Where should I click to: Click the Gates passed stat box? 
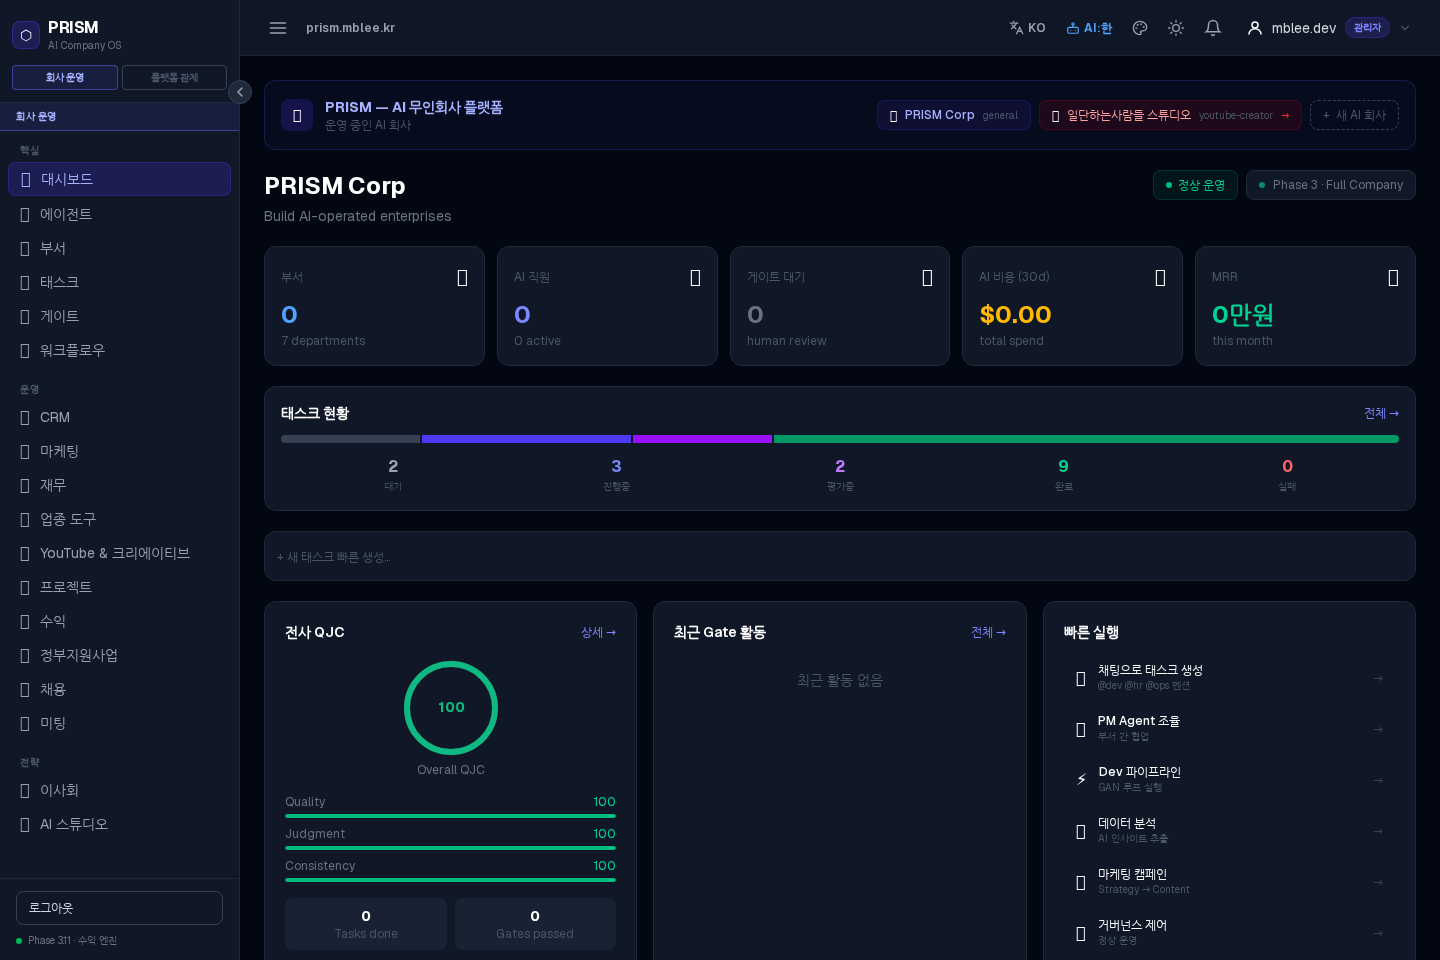[535, 924]
